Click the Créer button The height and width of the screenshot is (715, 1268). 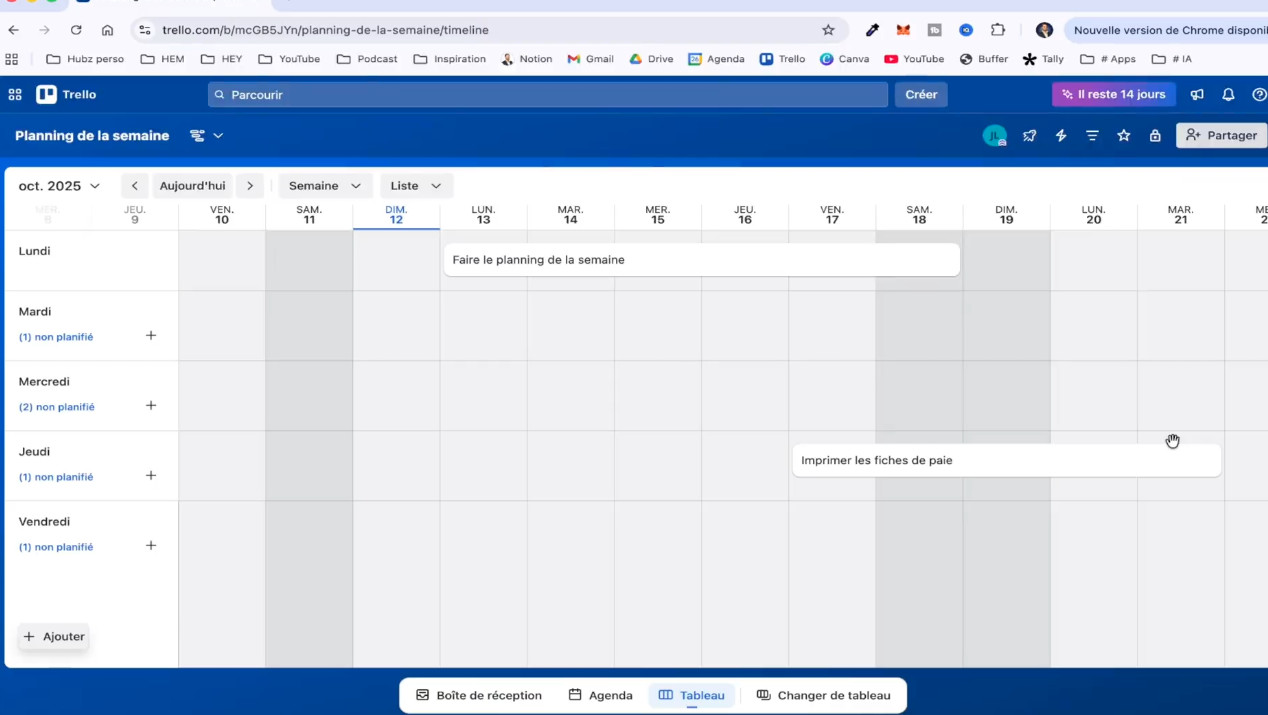pos(921,94)
